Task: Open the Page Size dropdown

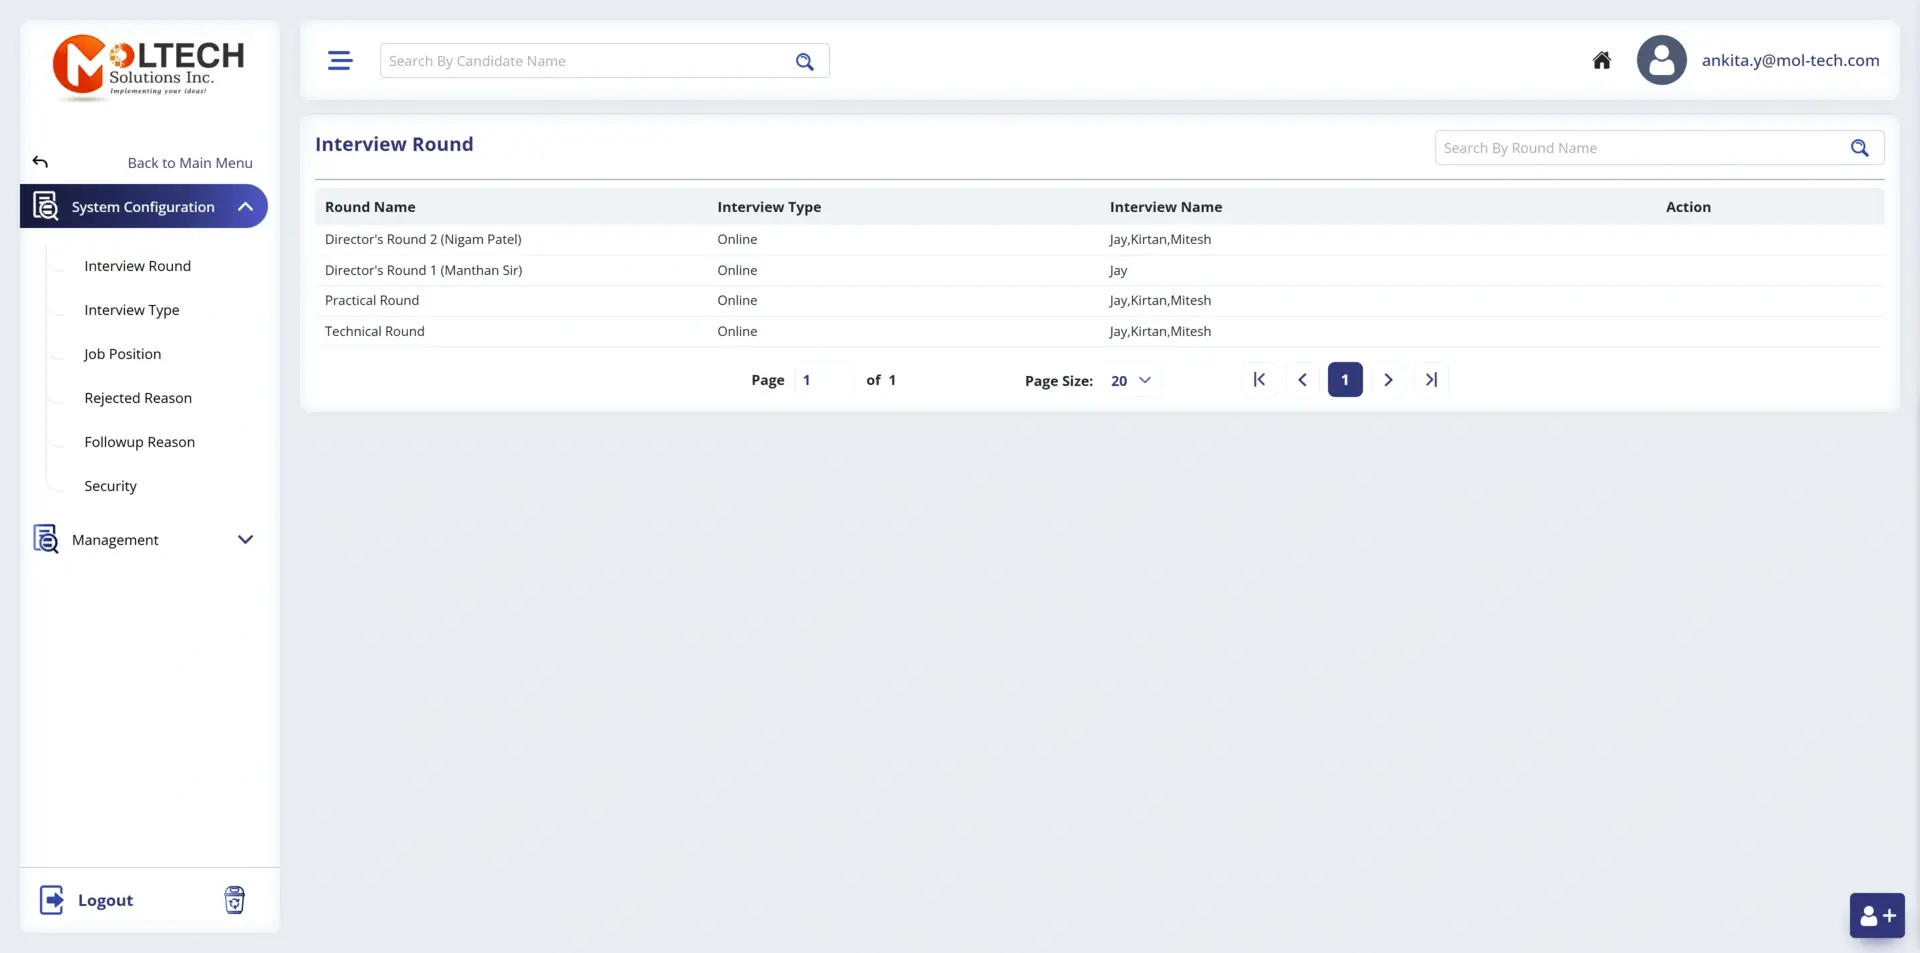Action: pyautogui.click(x=1133, y=380)
